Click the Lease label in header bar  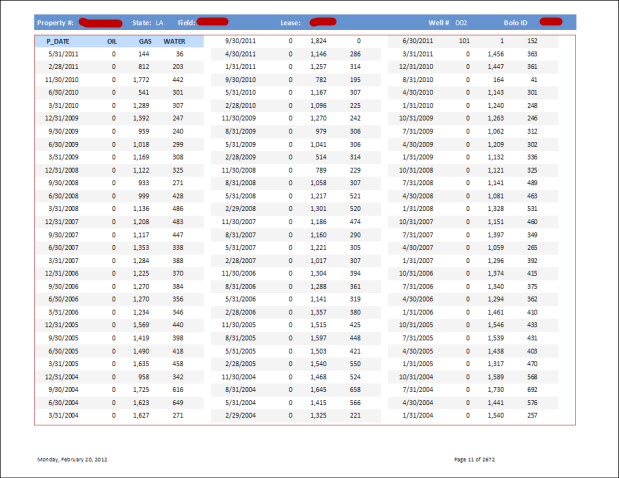pos(291,23)
